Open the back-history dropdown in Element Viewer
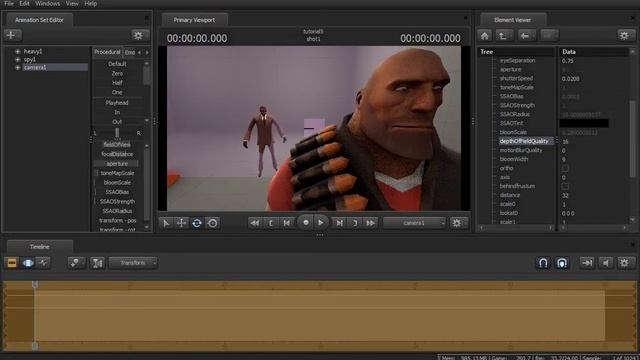Image resolution: width=640 pixels, height=360 pixels. (533, 36)
